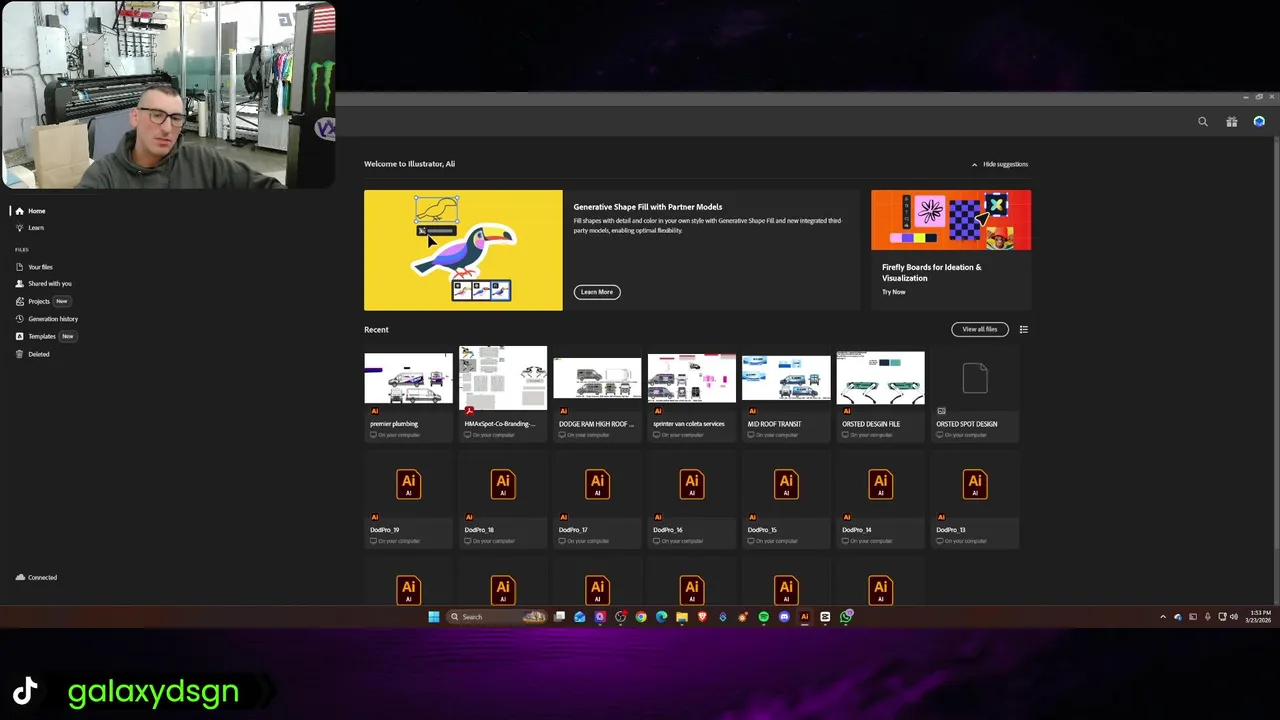The height and width of the screenshot is (720, 1280).
Task: Open Brave browser from the taskbar
Action: click(x=702, y=617)
